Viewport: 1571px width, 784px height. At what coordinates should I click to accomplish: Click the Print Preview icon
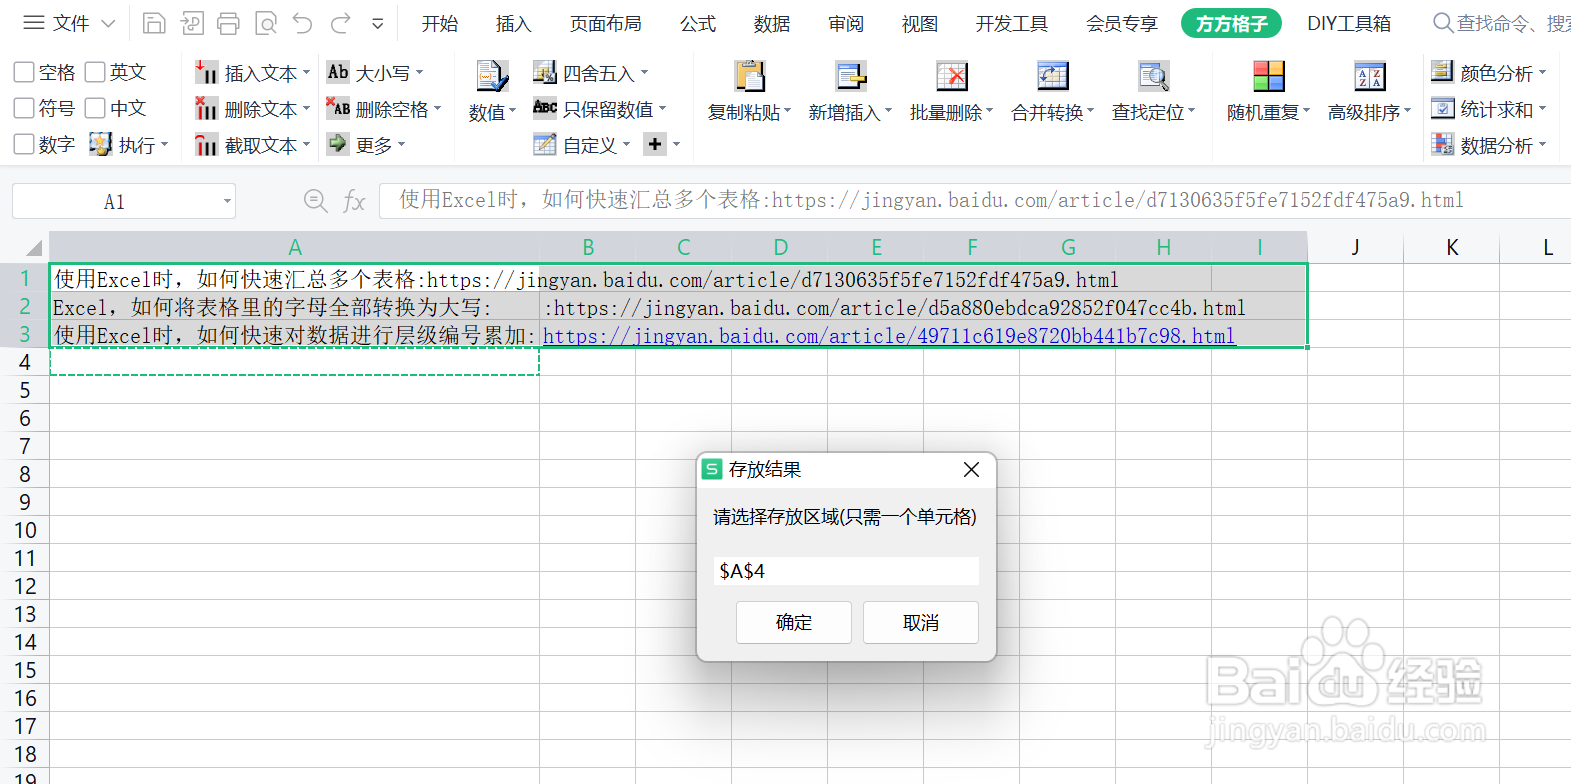tap(266, 23)
